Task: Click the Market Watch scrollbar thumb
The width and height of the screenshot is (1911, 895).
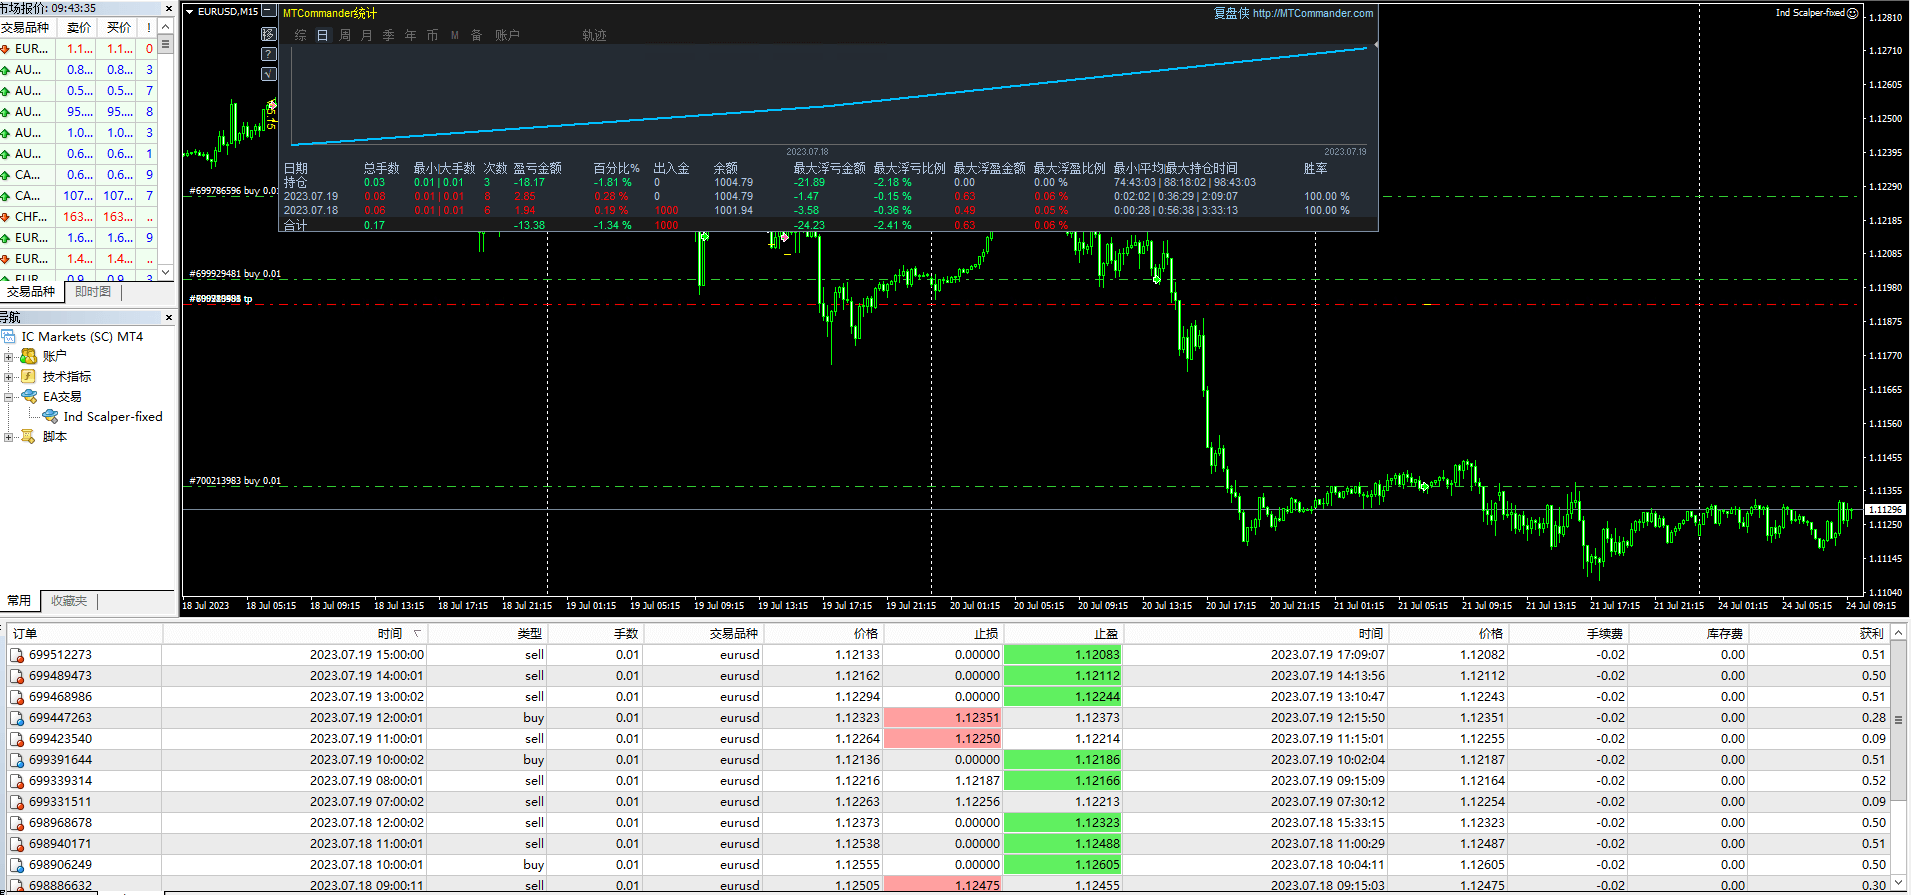Action: coord(166,45)
